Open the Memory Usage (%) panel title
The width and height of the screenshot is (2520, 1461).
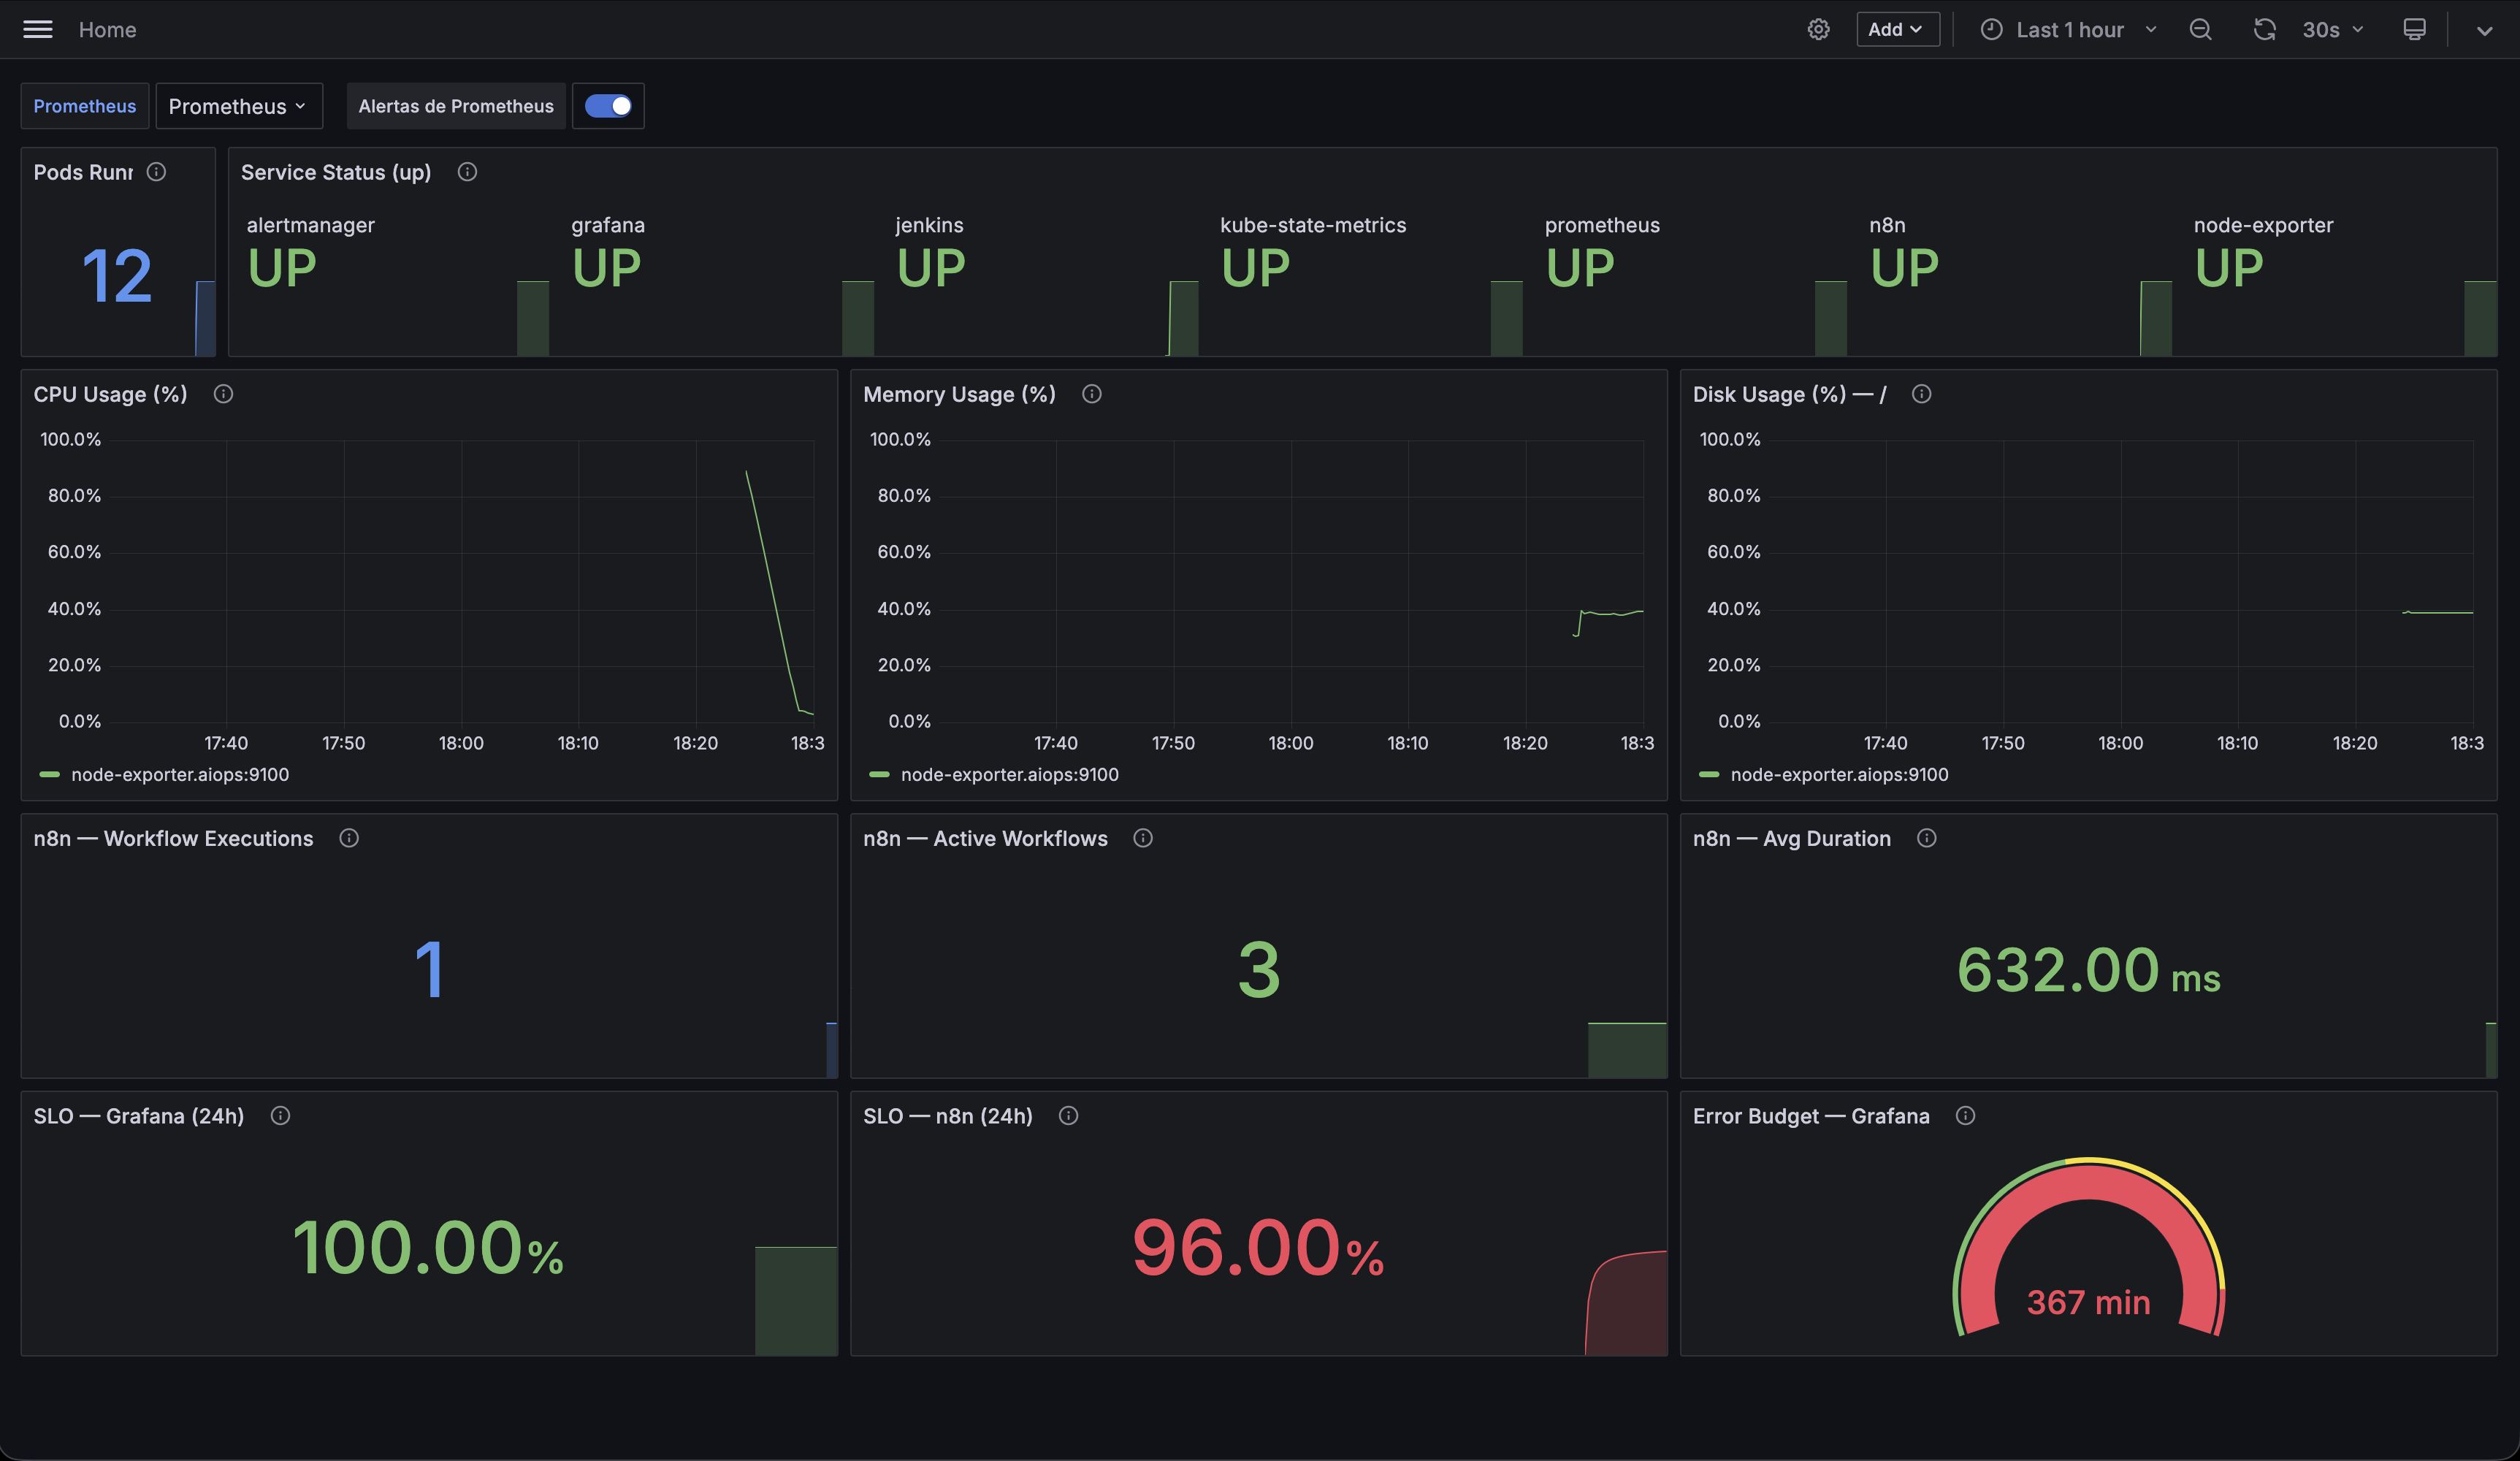[959, 394]
